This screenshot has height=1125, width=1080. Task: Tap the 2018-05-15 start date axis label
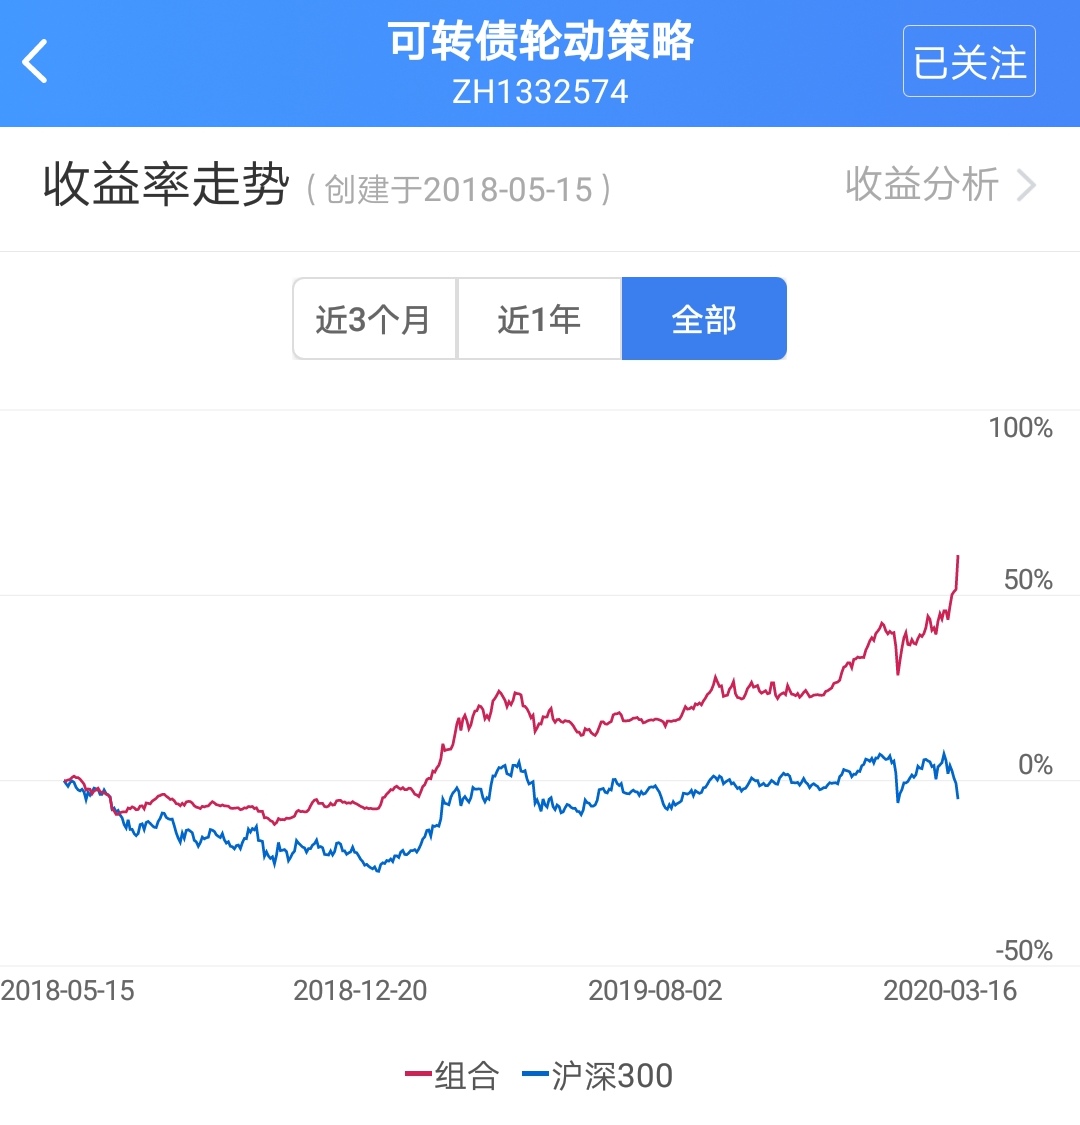[x=68, y=990]
